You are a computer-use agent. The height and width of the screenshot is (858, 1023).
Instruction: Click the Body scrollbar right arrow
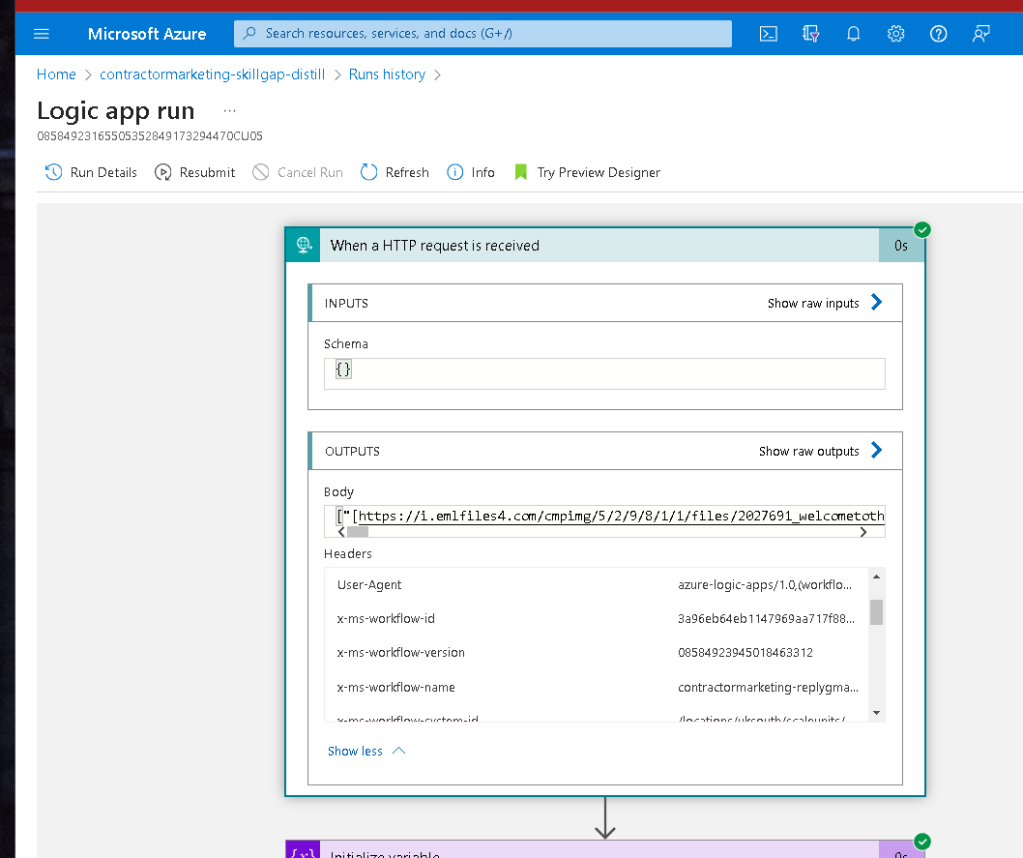pyautogui.click(x=863, y=532)
